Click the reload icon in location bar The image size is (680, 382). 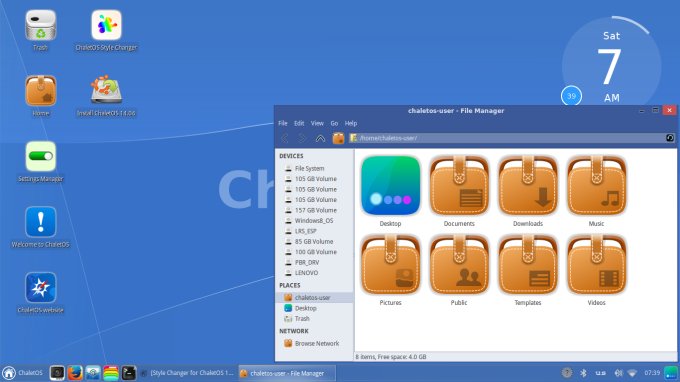(x=670, y=138)
